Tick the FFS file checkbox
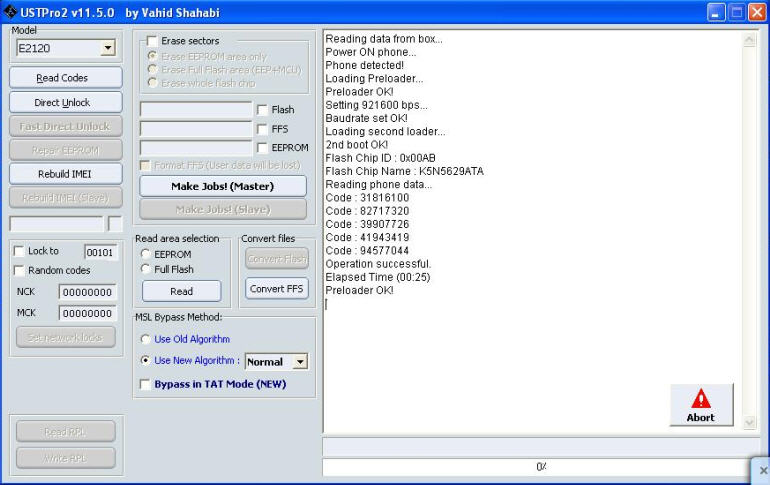 point(262,129)
